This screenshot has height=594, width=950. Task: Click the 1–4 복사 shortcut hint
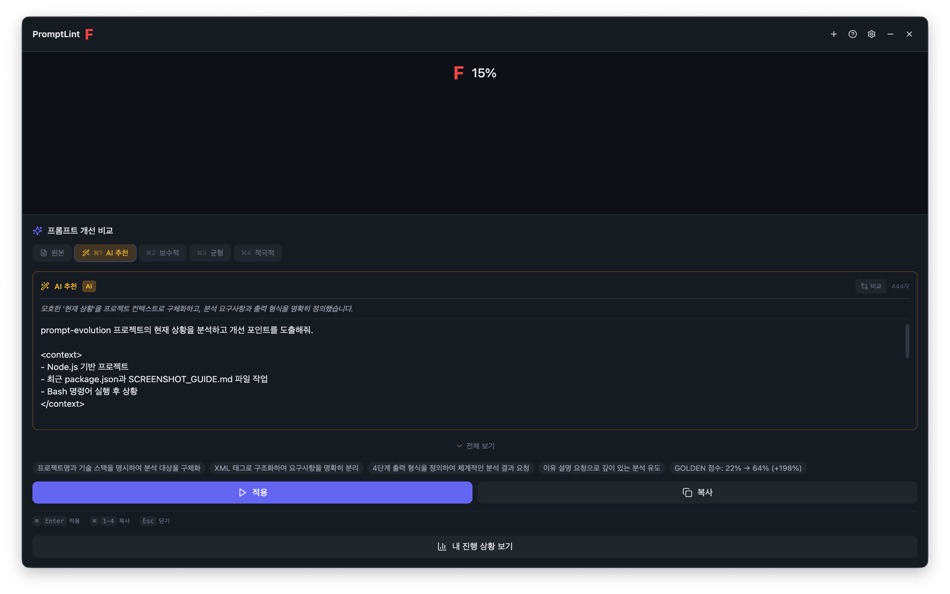110,521
